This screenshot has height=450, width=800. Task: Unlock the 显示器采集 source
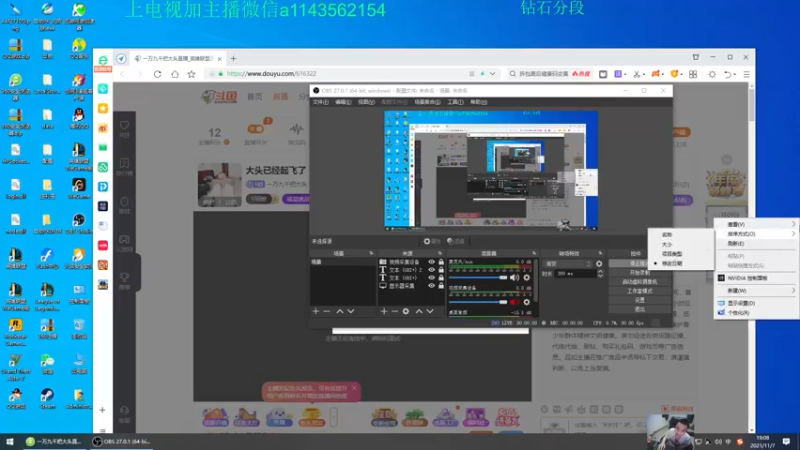[x=441, y=286]
